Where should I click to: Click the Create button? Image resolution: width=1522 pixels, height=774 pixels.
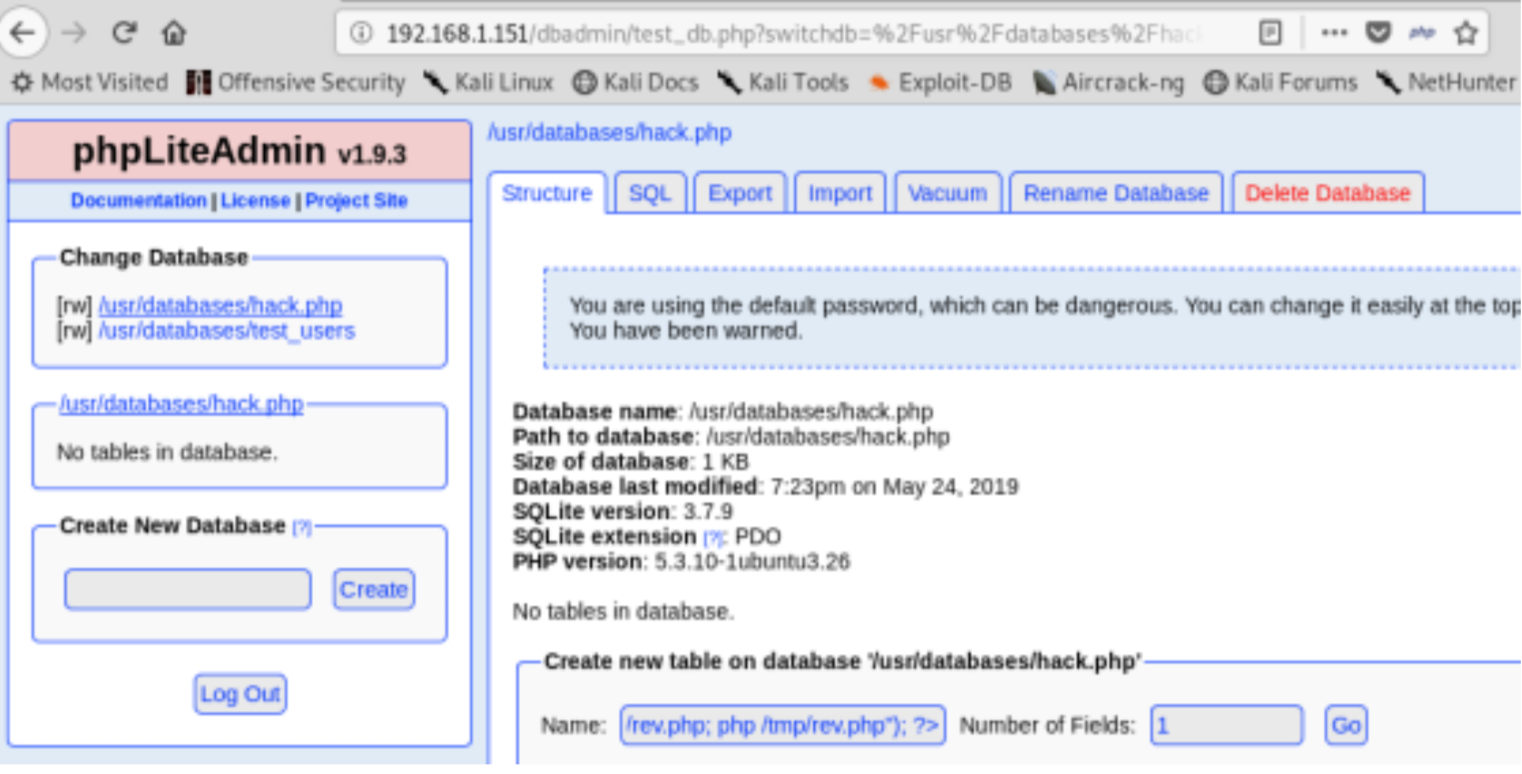373,589
